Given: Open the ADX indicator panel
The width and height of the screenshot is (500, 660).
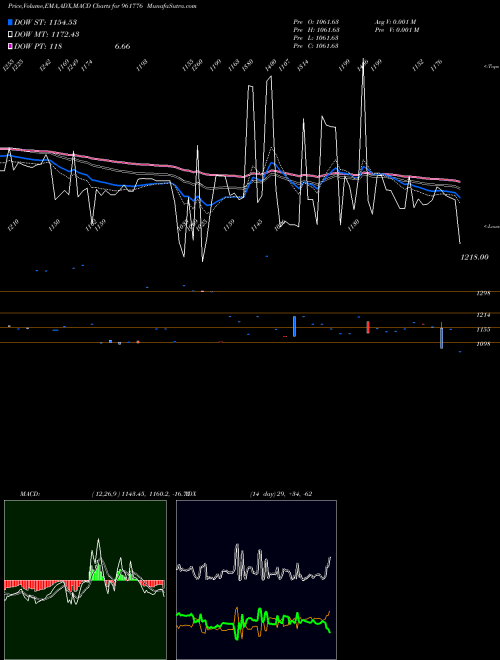Looking at the screenshot, I should [256, 580].
